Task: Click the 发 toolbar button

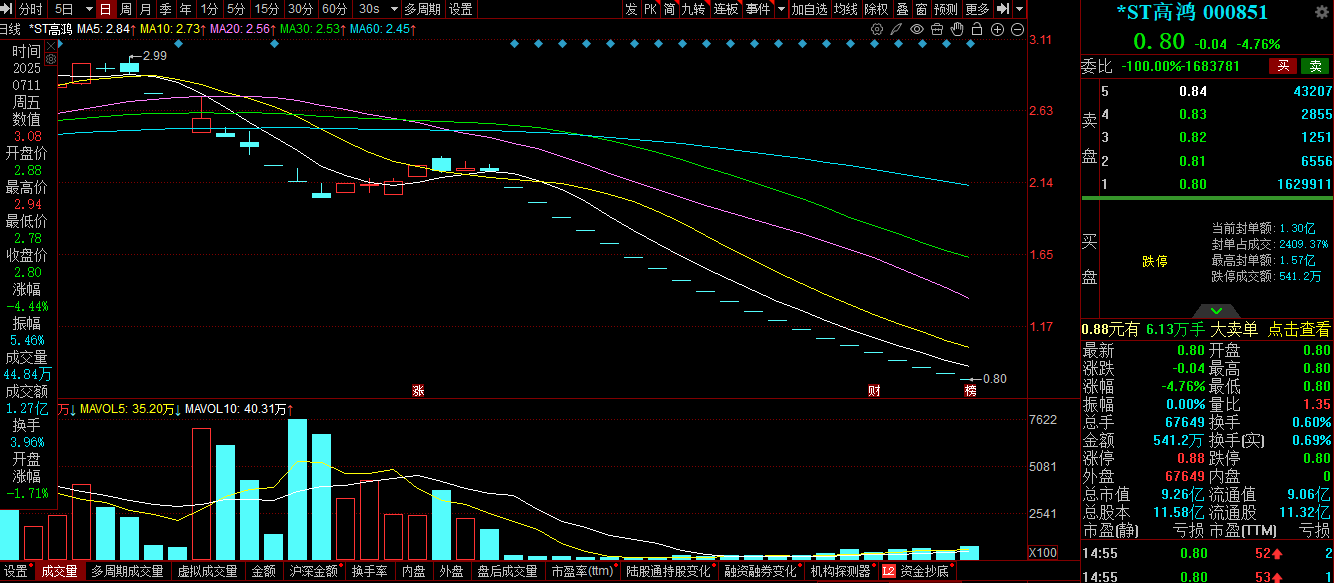Action: [631, 9]
